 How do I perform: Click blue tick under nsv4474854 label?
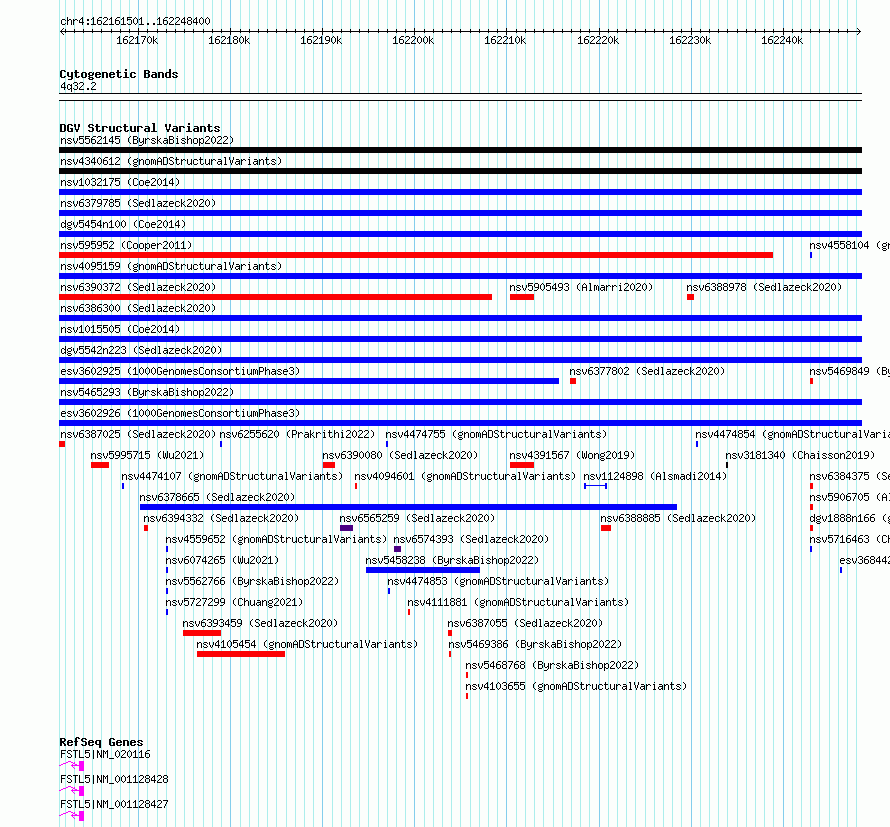pyautogui.click(x=697, y=444)
